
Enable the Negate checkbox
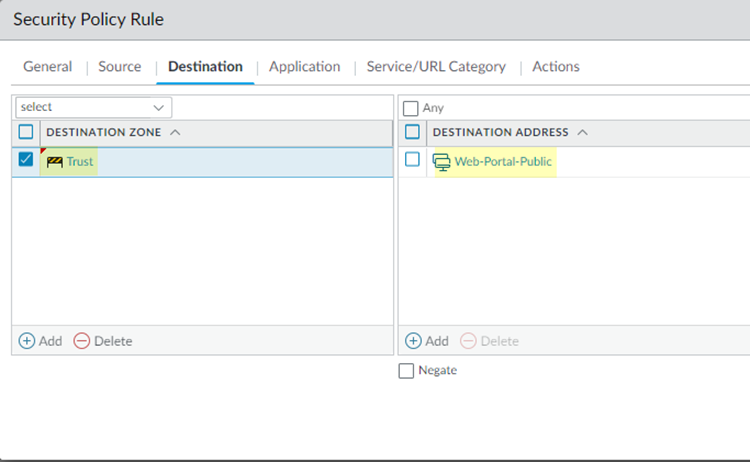[x=406, y=371]
